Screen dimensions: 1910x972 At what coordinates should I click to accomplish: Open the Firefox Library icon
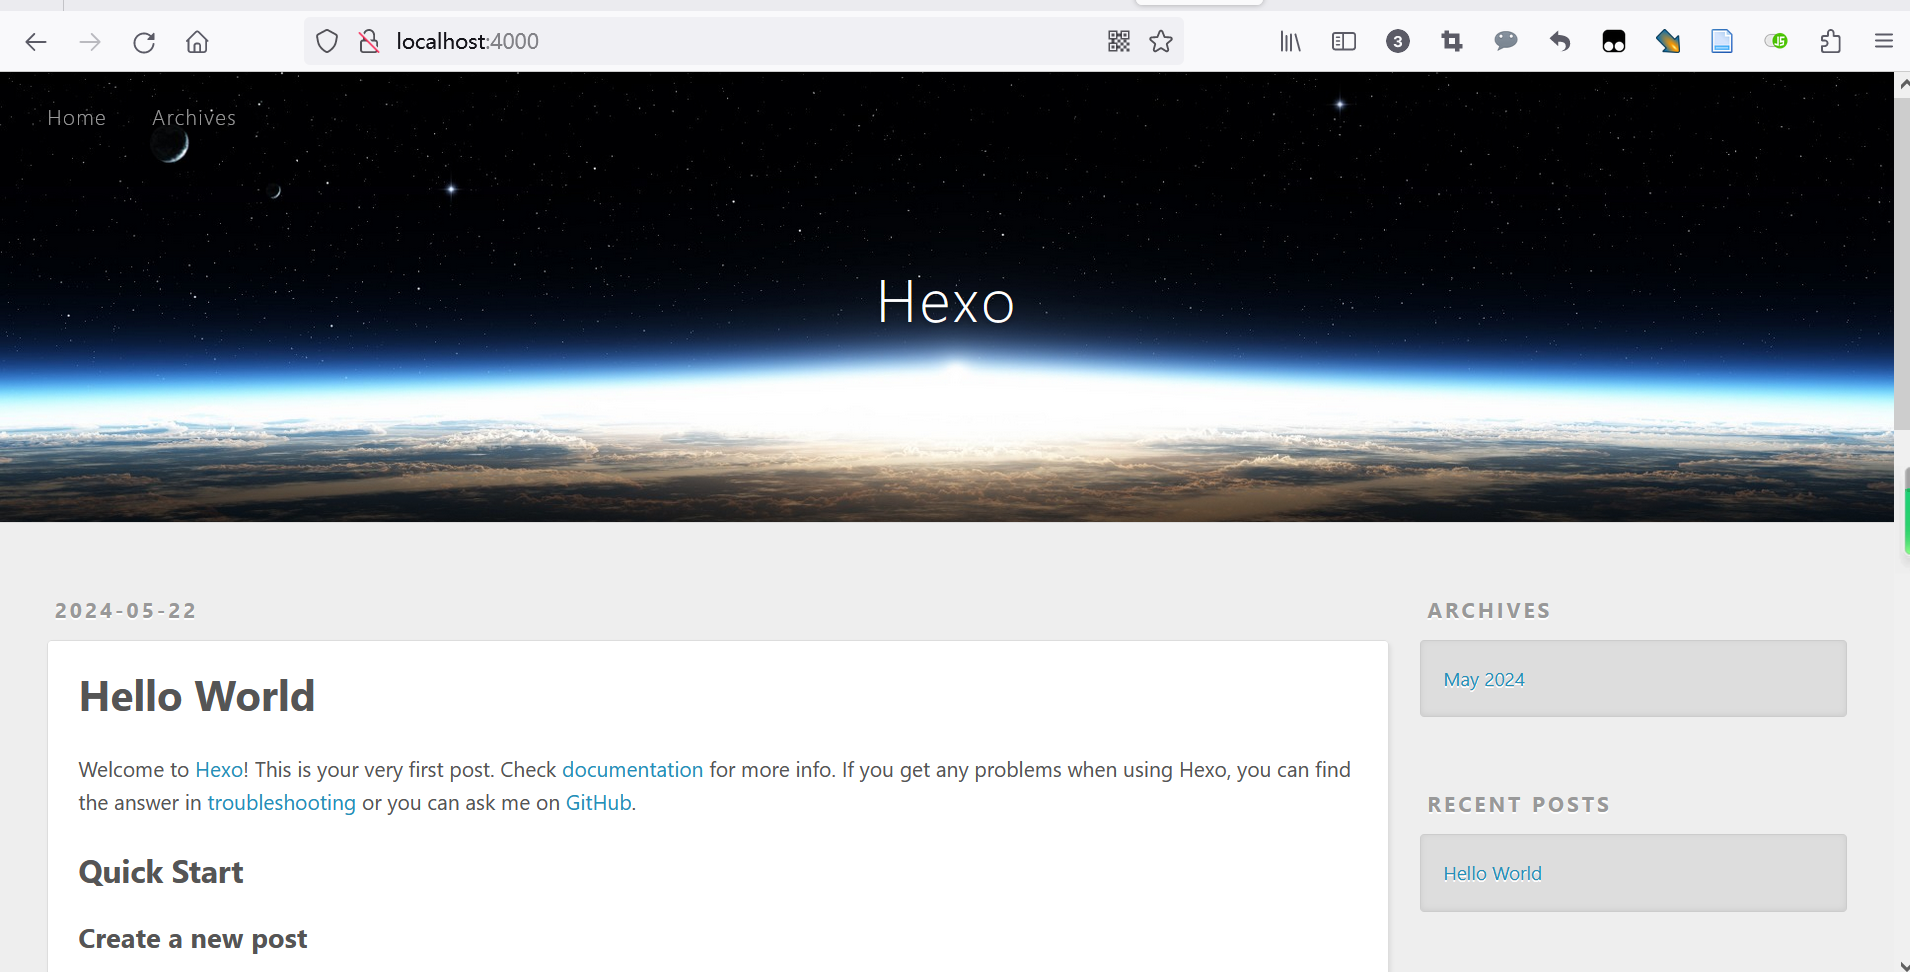(x=1289, y=41)
